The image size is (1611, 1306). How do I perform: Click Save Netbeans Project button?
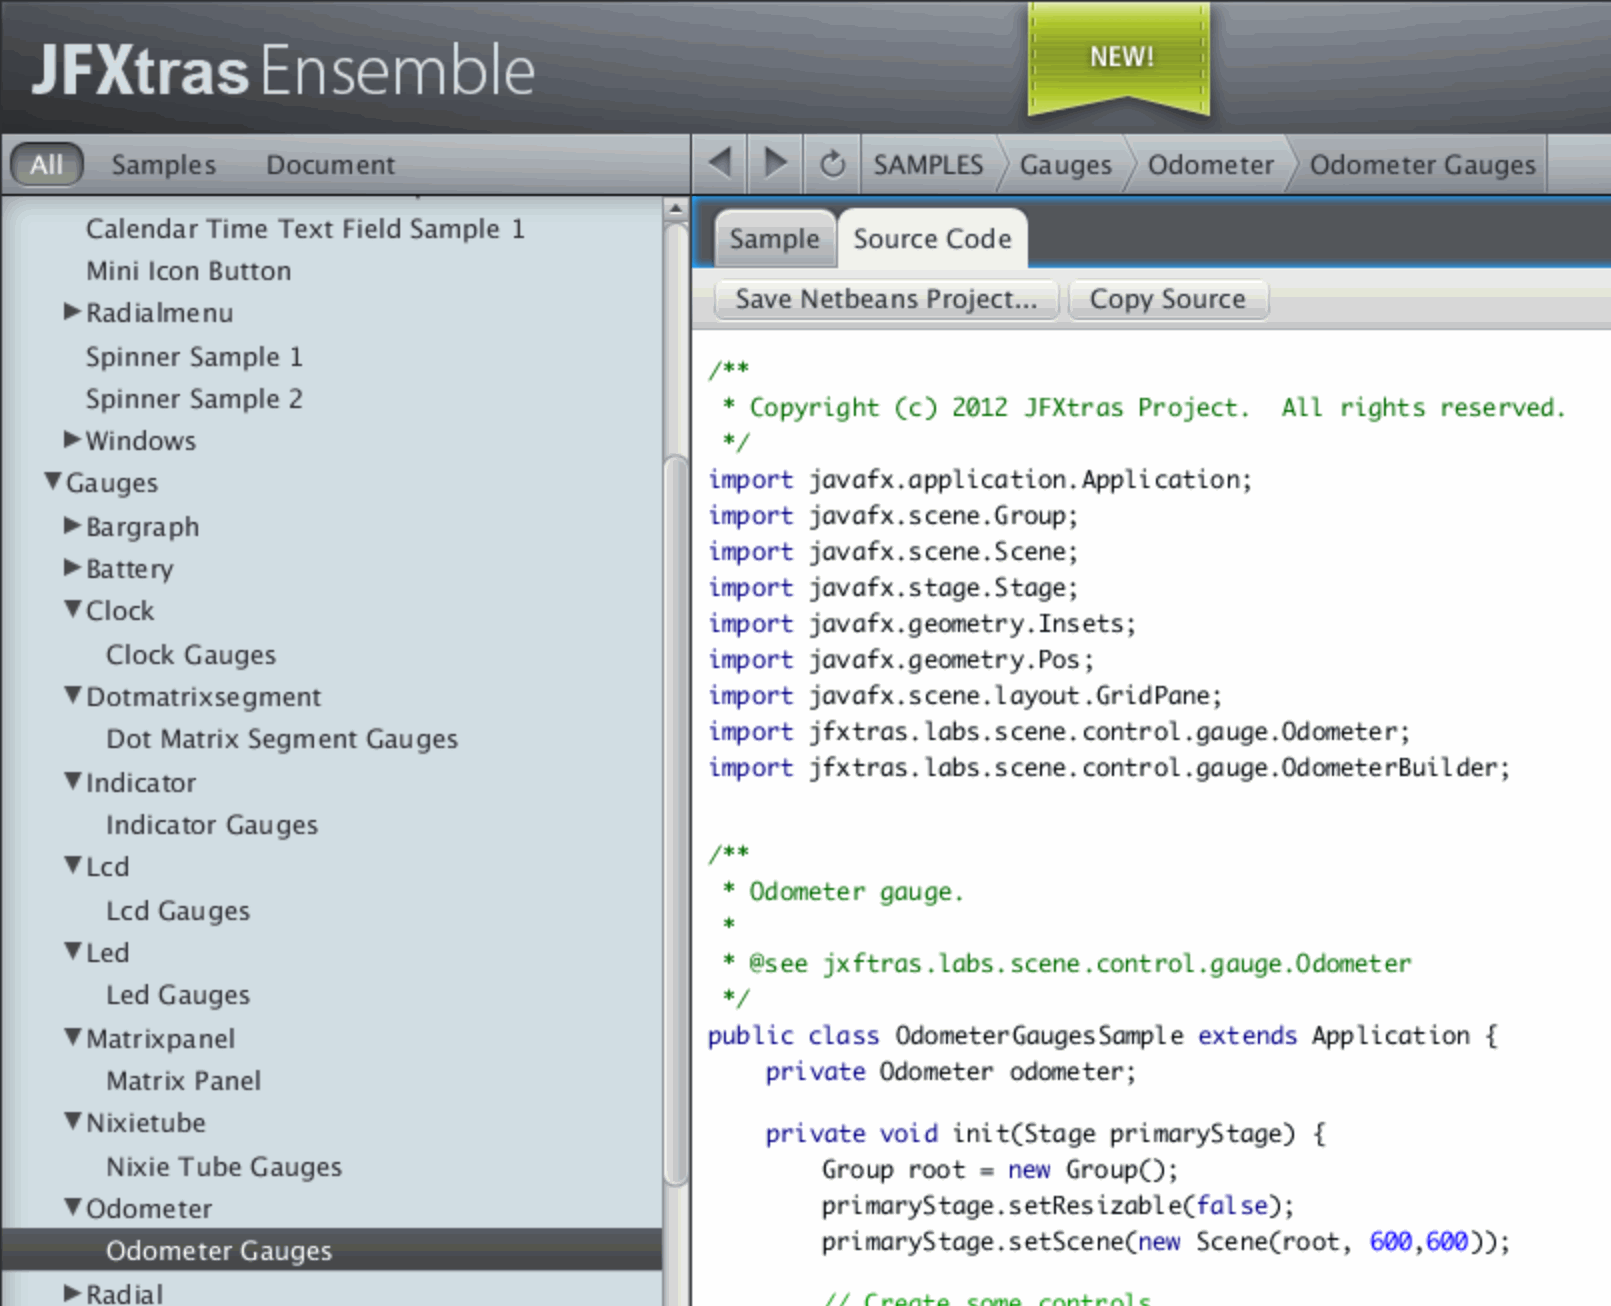pos(886,299)
